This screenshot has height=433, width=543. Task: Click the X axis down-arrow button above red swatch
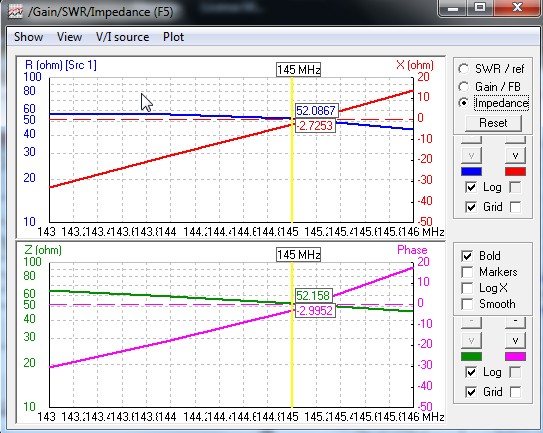[515, 156]
